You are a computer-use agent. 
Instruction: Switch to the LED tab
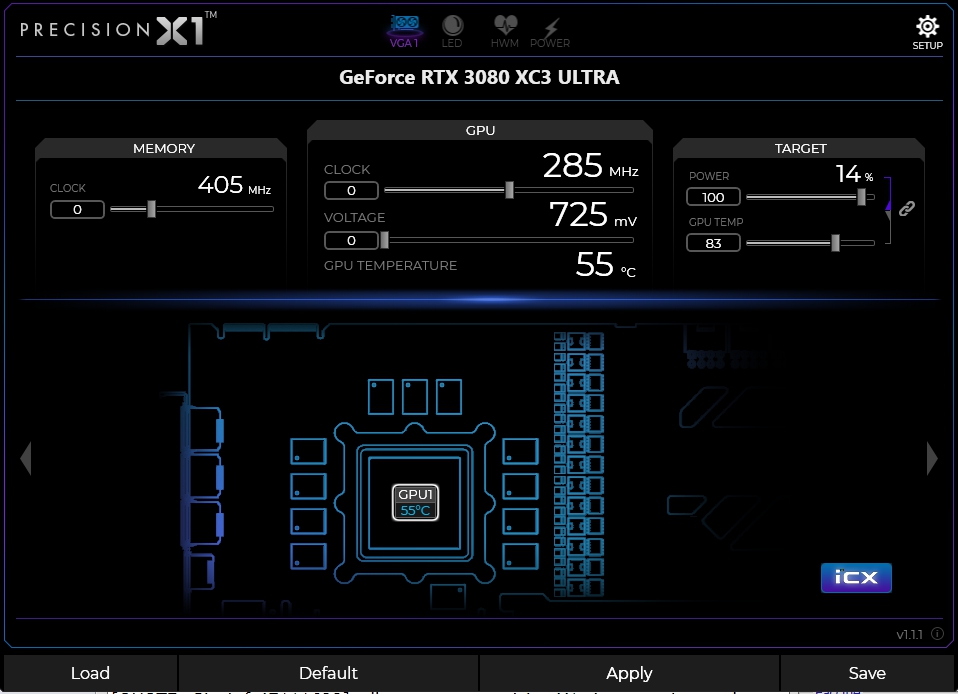[x=452, y=31]
